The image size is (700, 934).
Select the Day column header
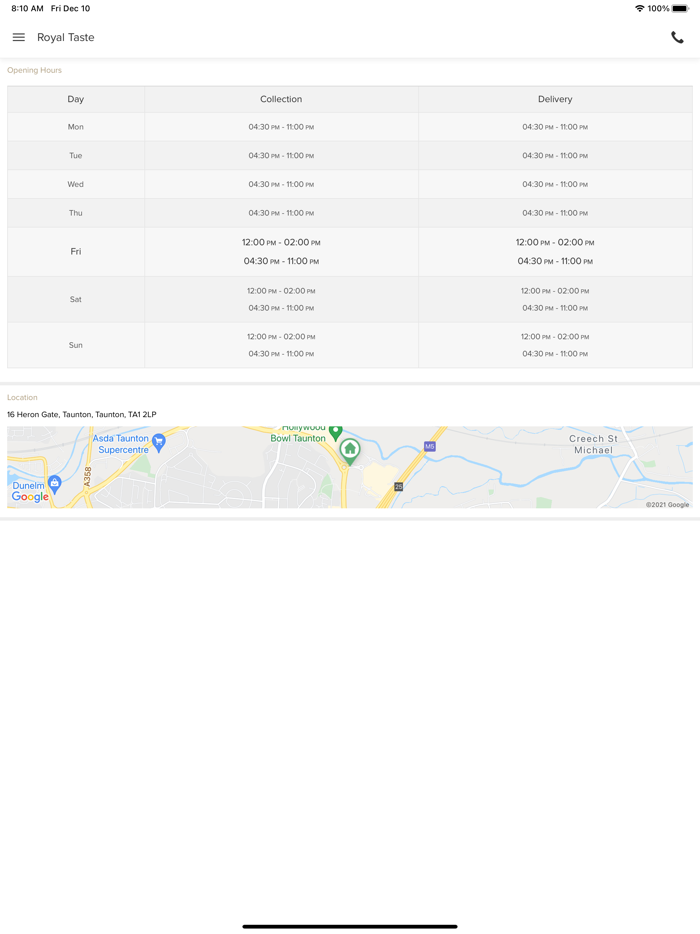click(76, 99)
